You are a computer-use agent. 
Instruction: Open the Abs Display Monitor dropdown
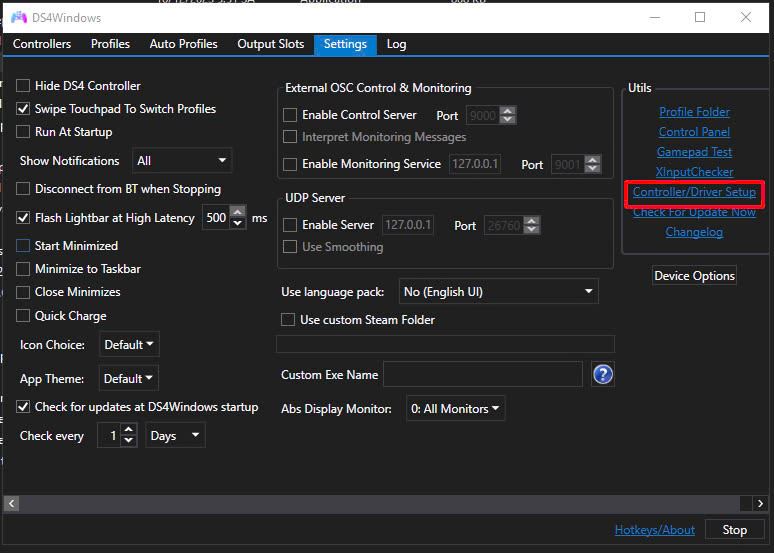[x=455, y=408]
